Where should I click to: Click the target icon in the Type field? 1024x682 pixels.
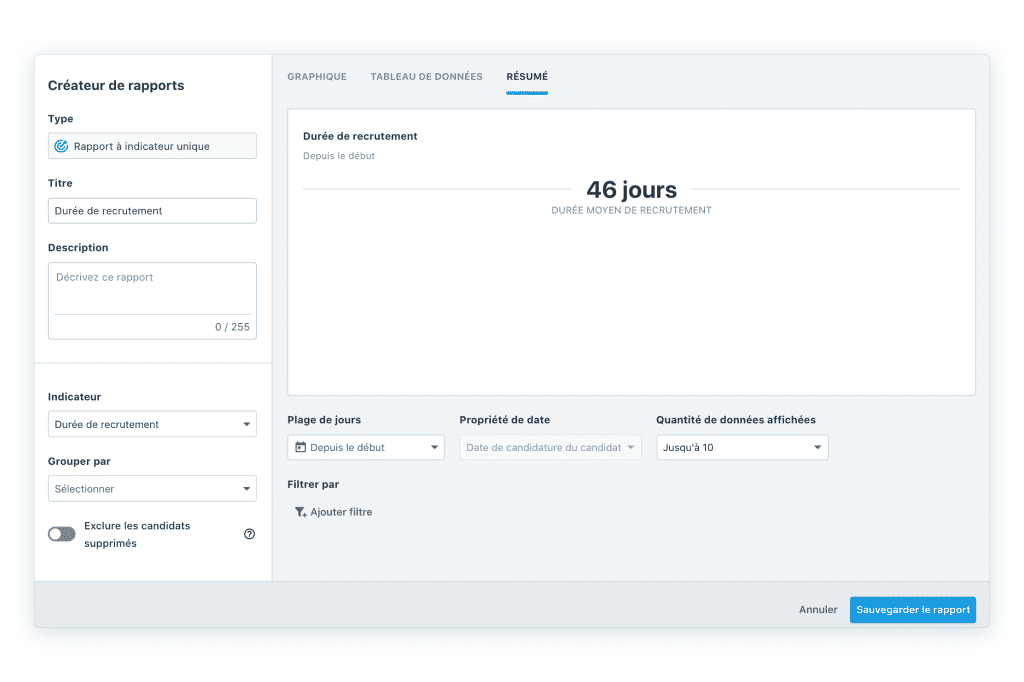(61, 146)
